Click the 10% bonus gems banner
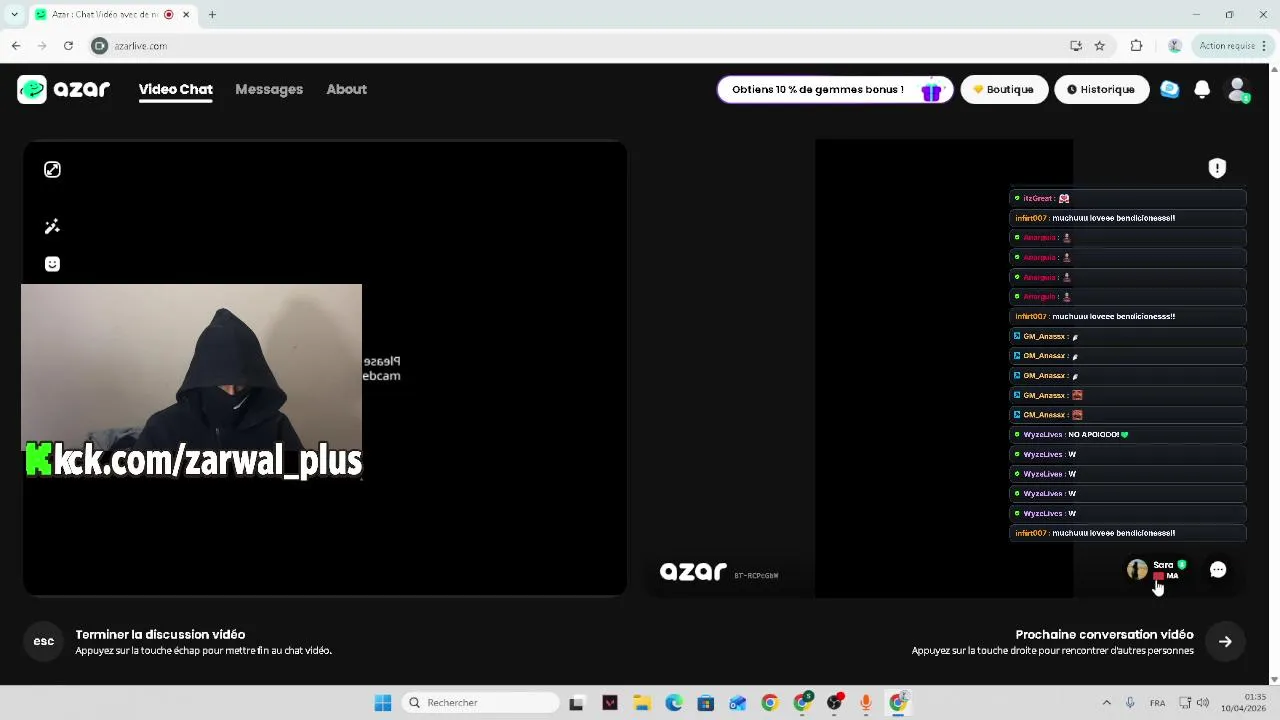 pos(835,89)
